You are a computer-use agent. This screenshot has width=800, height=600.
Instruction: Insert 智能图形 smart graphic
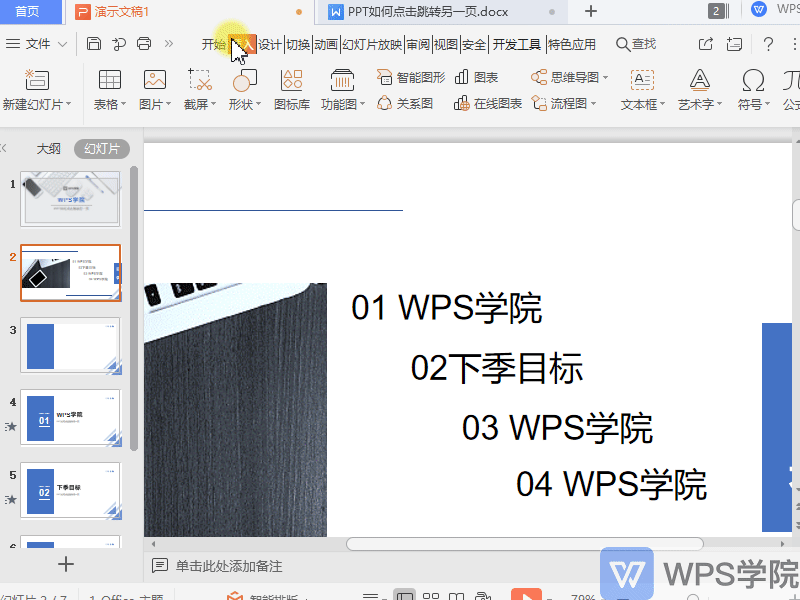pyautogui.click(x=411, y=78)
